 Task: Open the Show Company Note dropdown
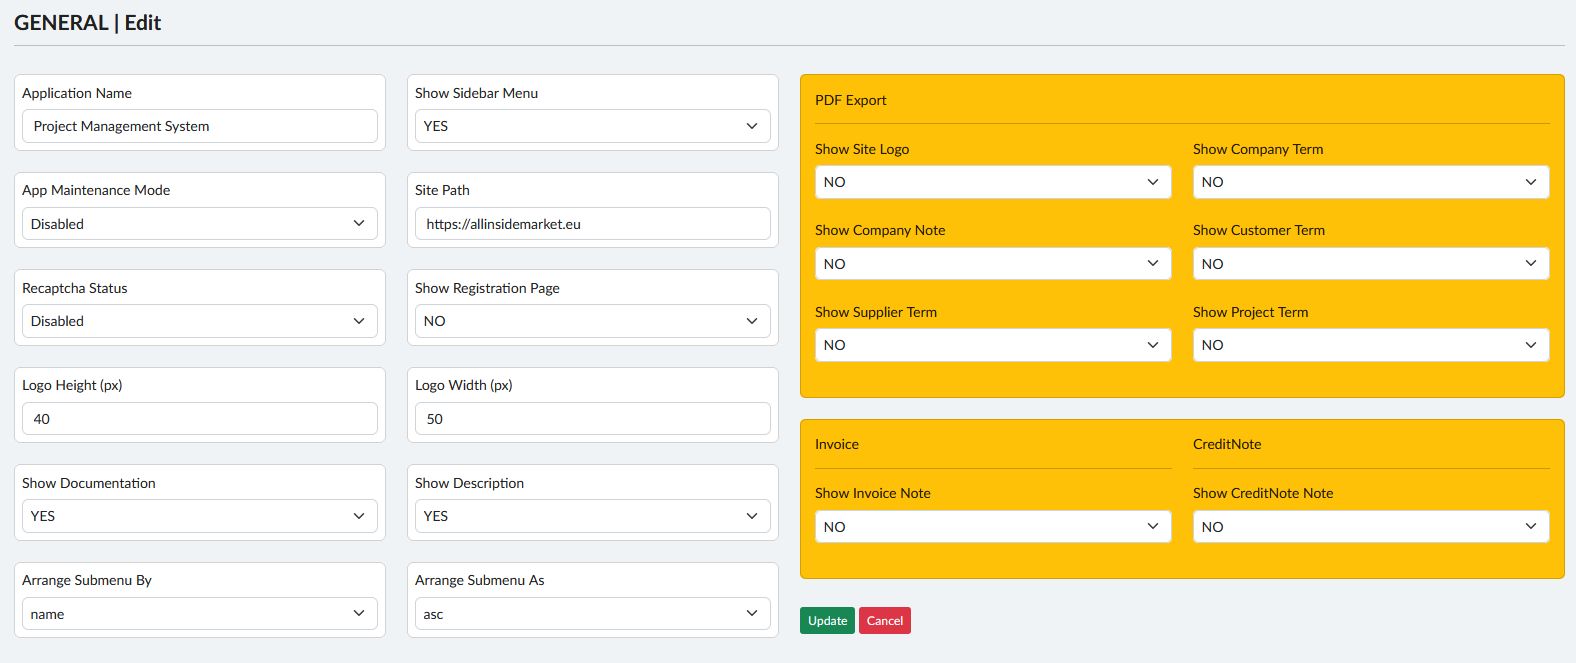(992, 264)
